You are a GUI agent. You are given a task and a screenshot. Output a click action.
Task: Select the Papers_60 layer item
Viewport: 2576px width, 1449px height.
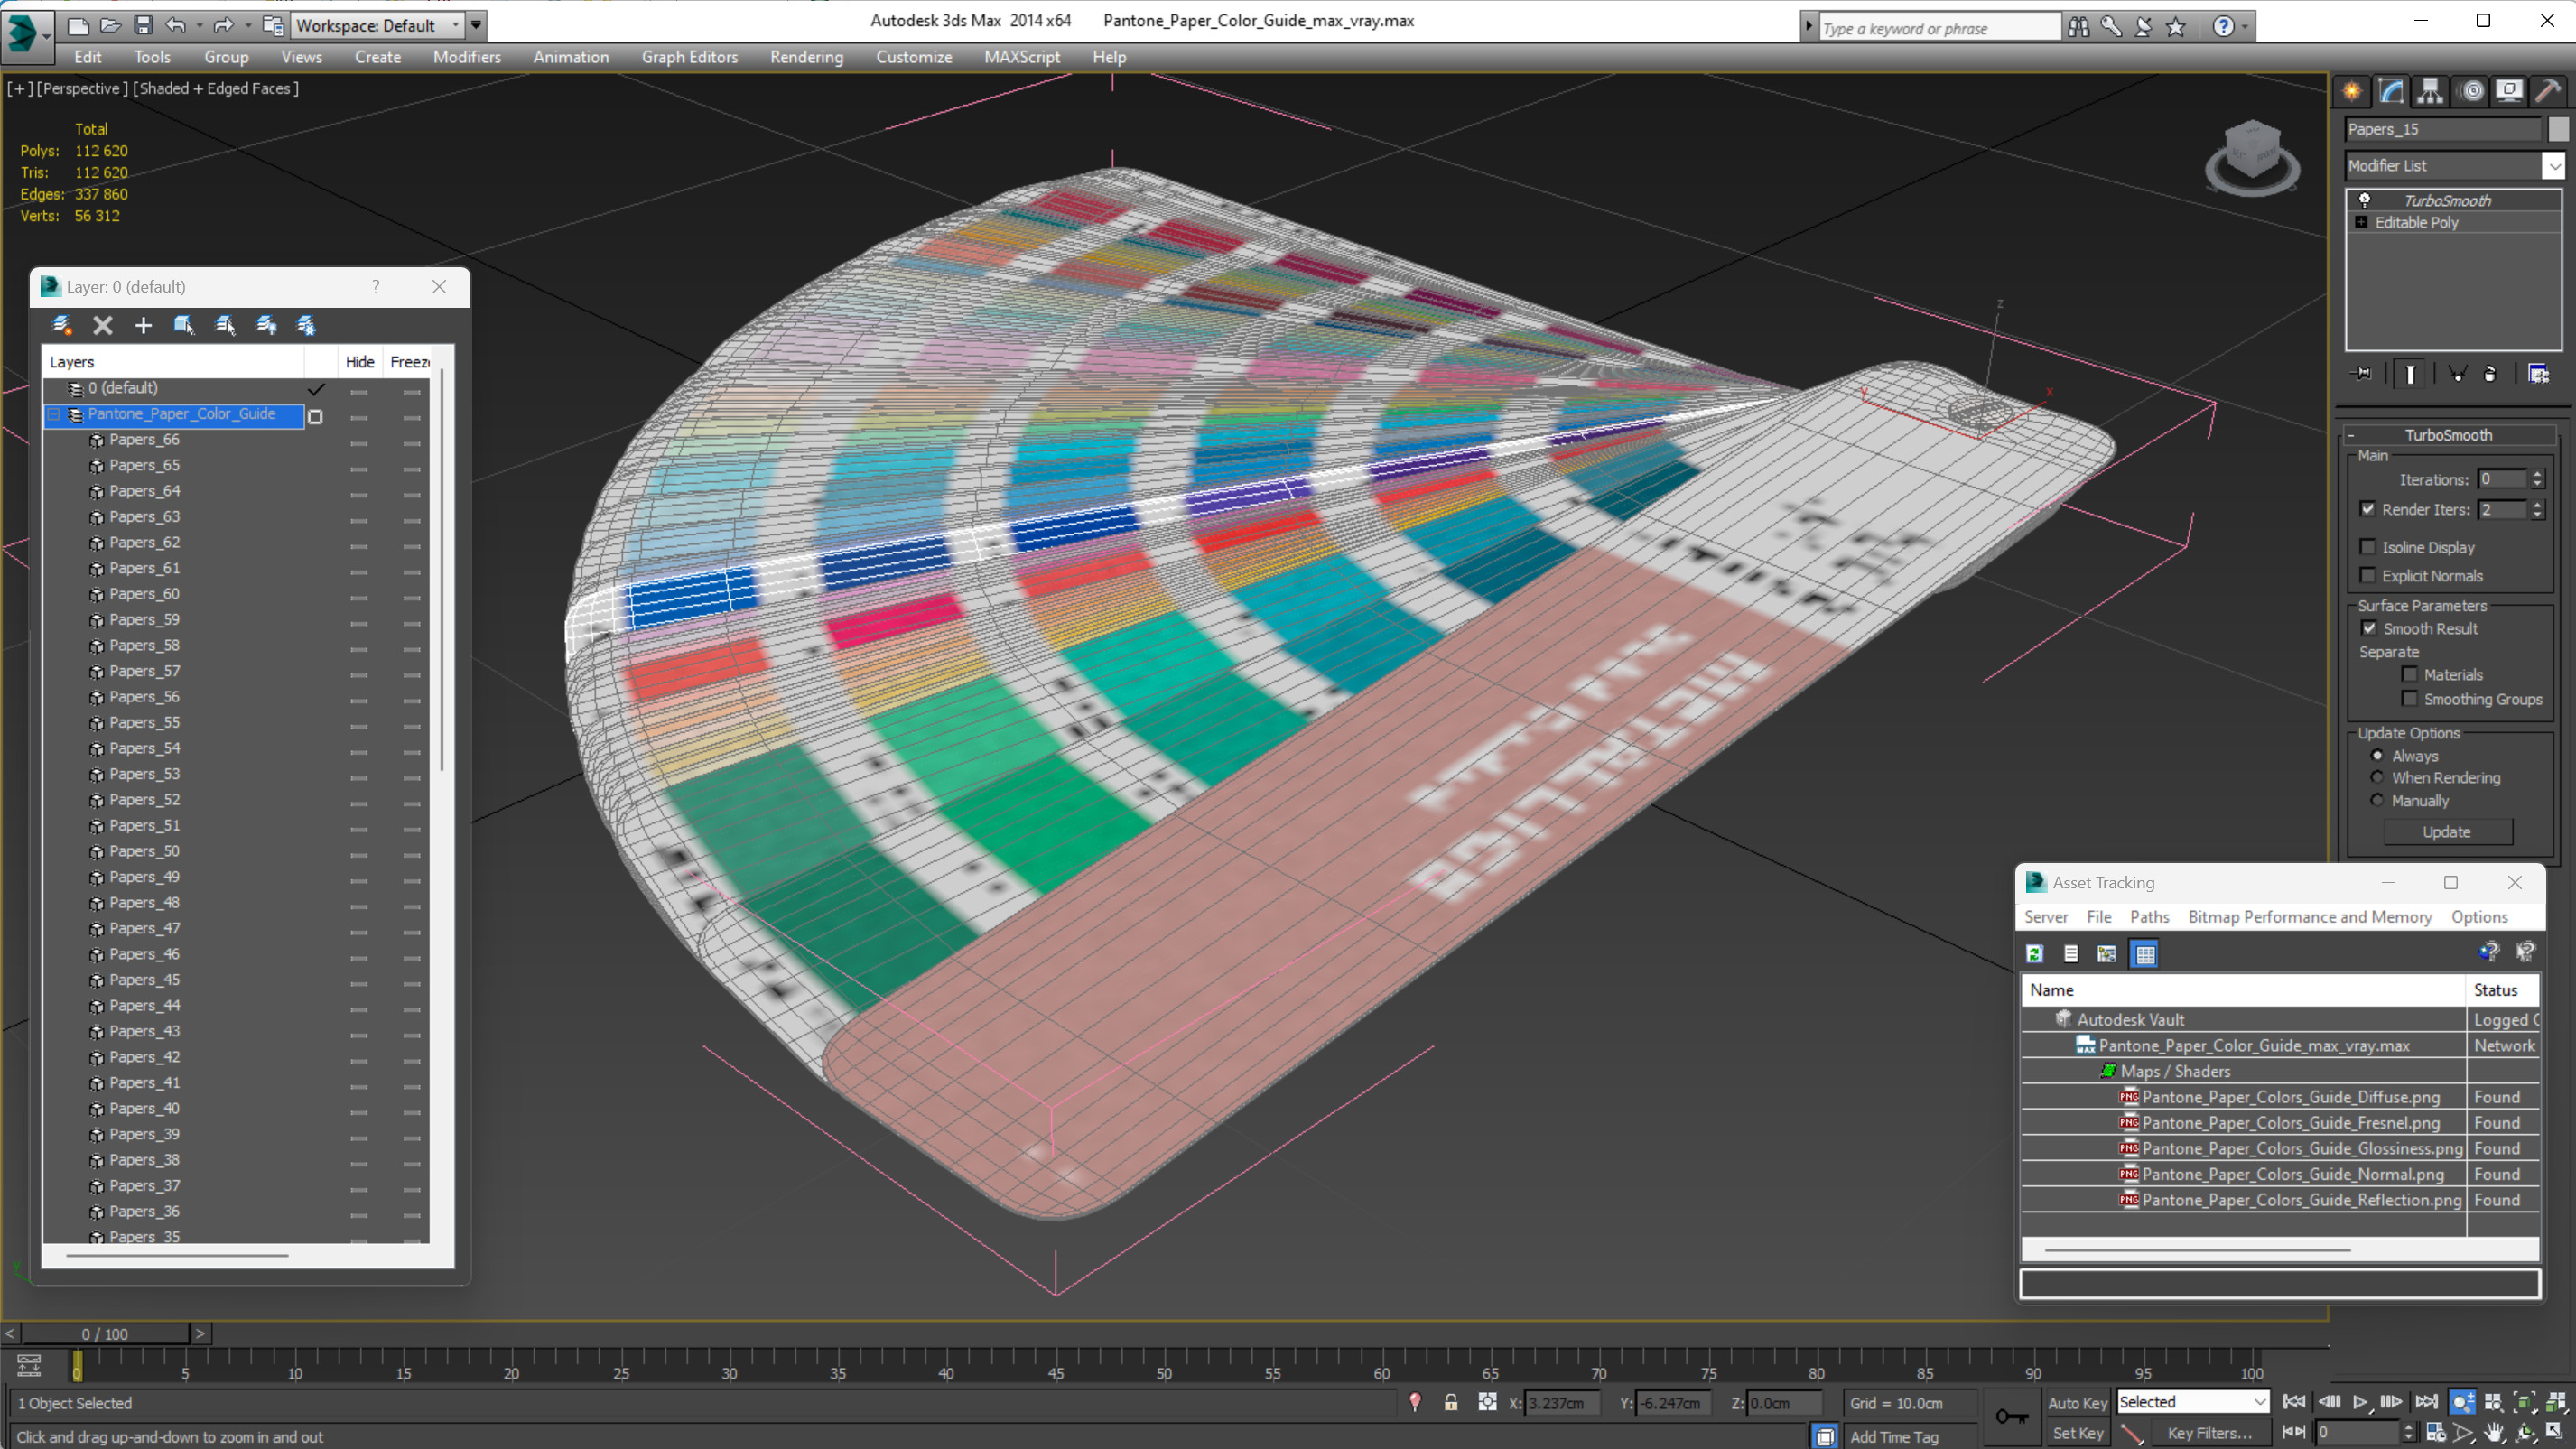tap(144, 594)
